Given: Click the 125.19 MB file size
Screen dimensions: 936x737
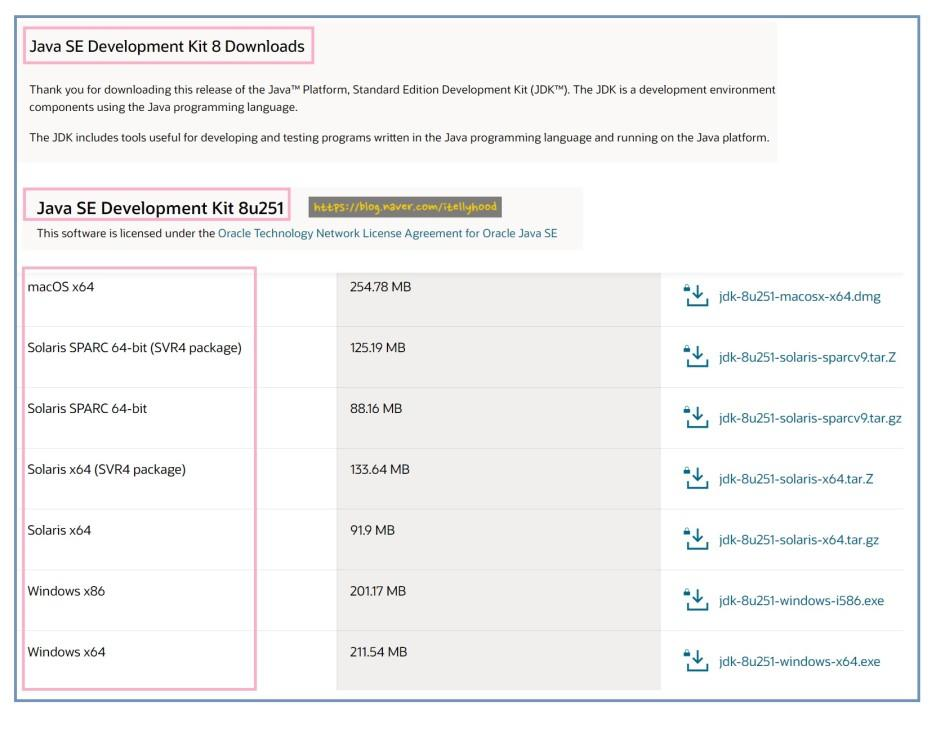Looking at the screenshot, I should tap(377, 348).
